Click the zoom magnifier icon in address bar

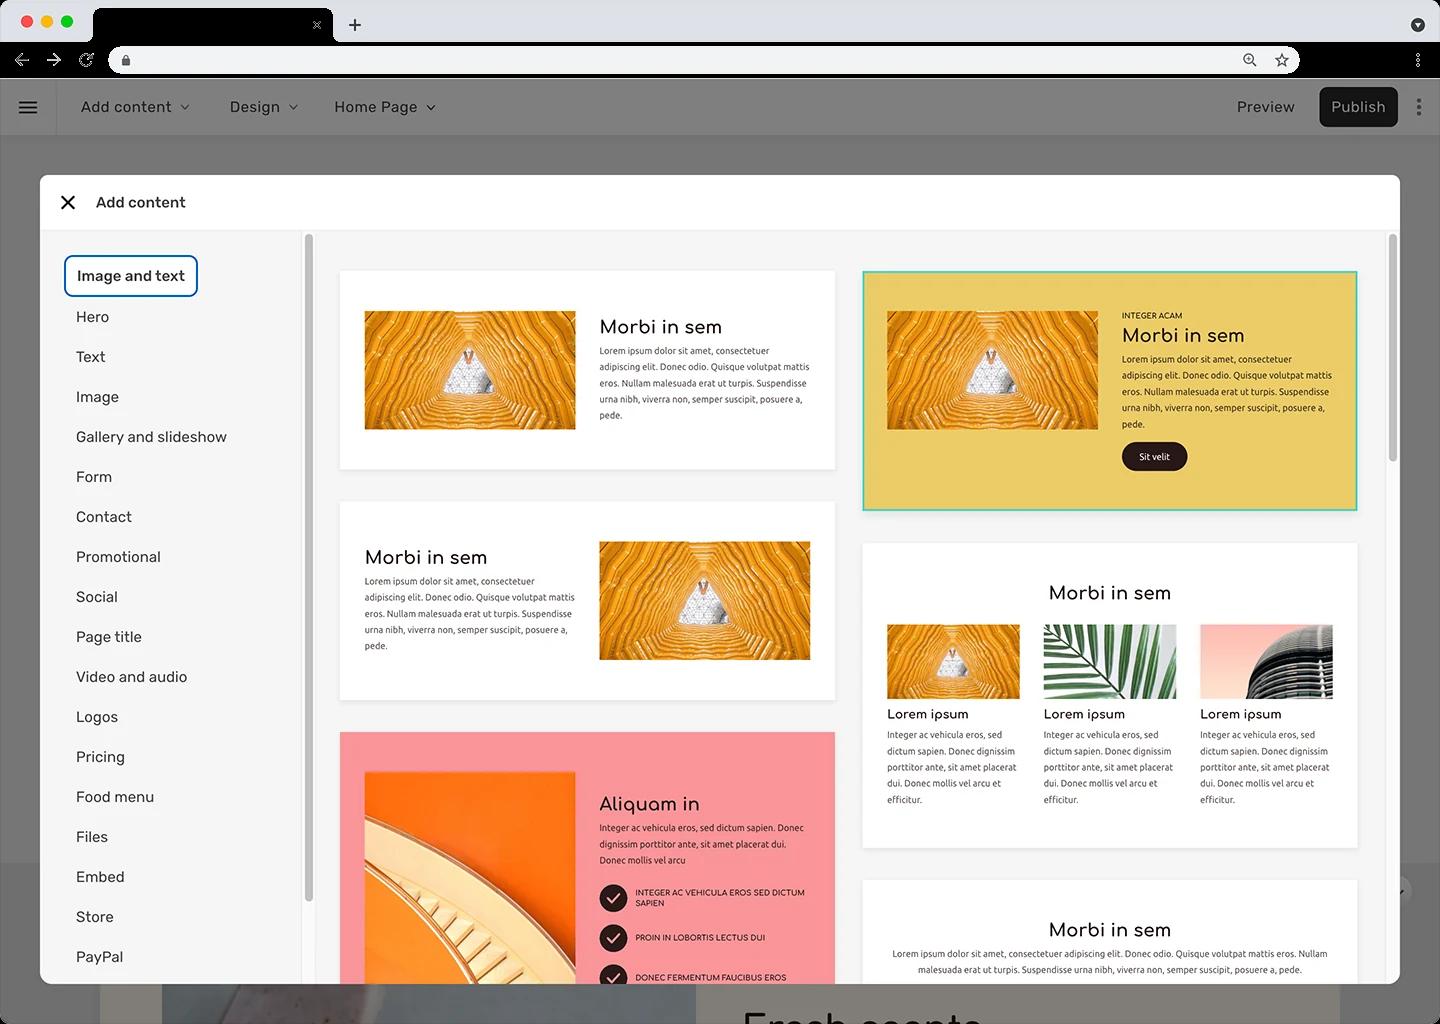(x=1250, y=60)
